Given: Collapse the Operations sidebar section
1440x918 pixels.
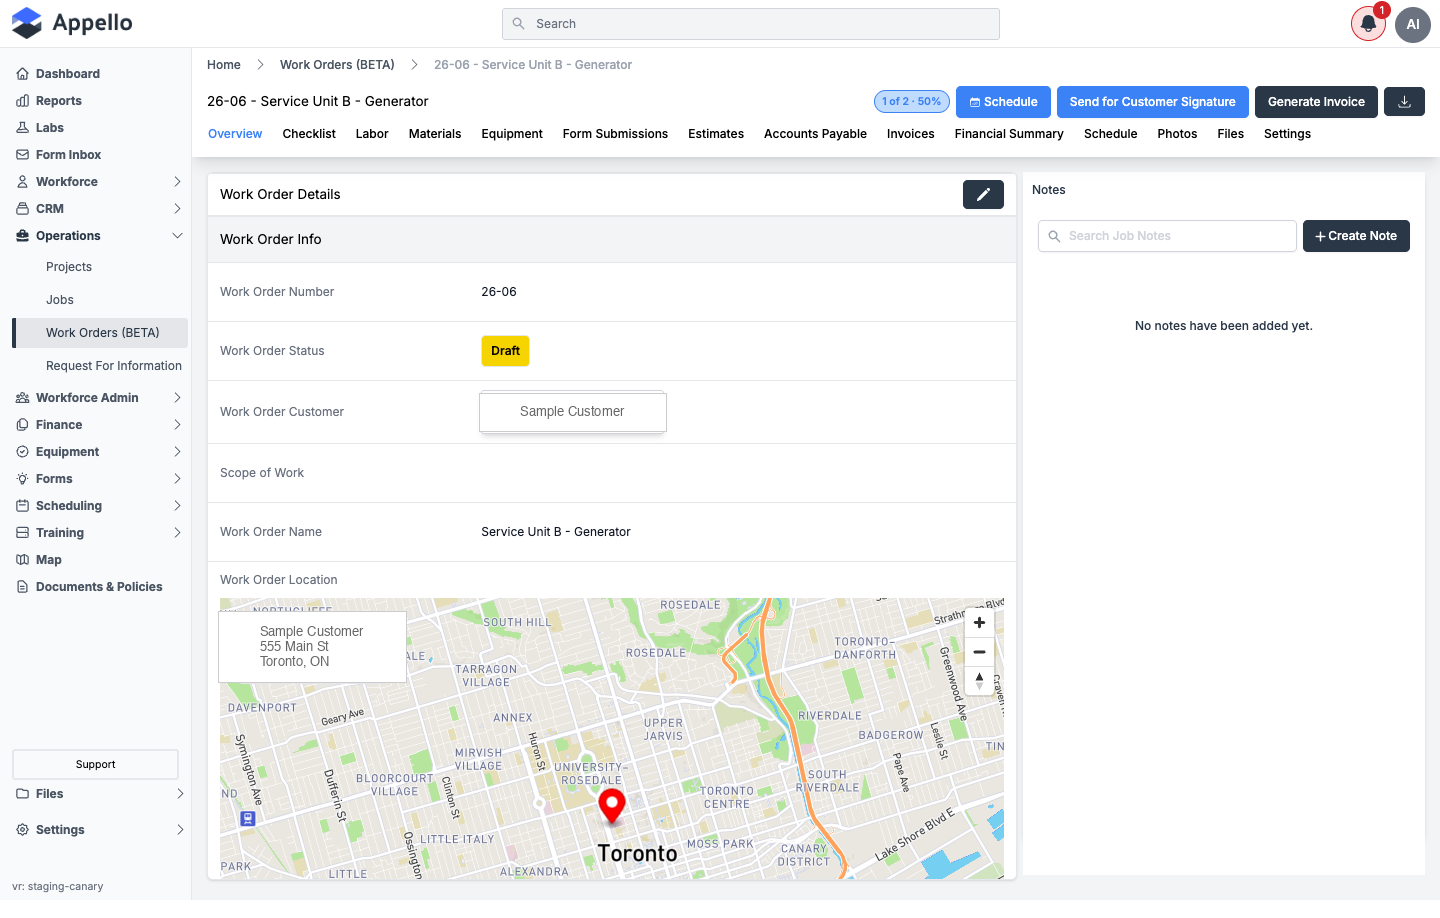Looking at the screenshot, I should 177,236.
